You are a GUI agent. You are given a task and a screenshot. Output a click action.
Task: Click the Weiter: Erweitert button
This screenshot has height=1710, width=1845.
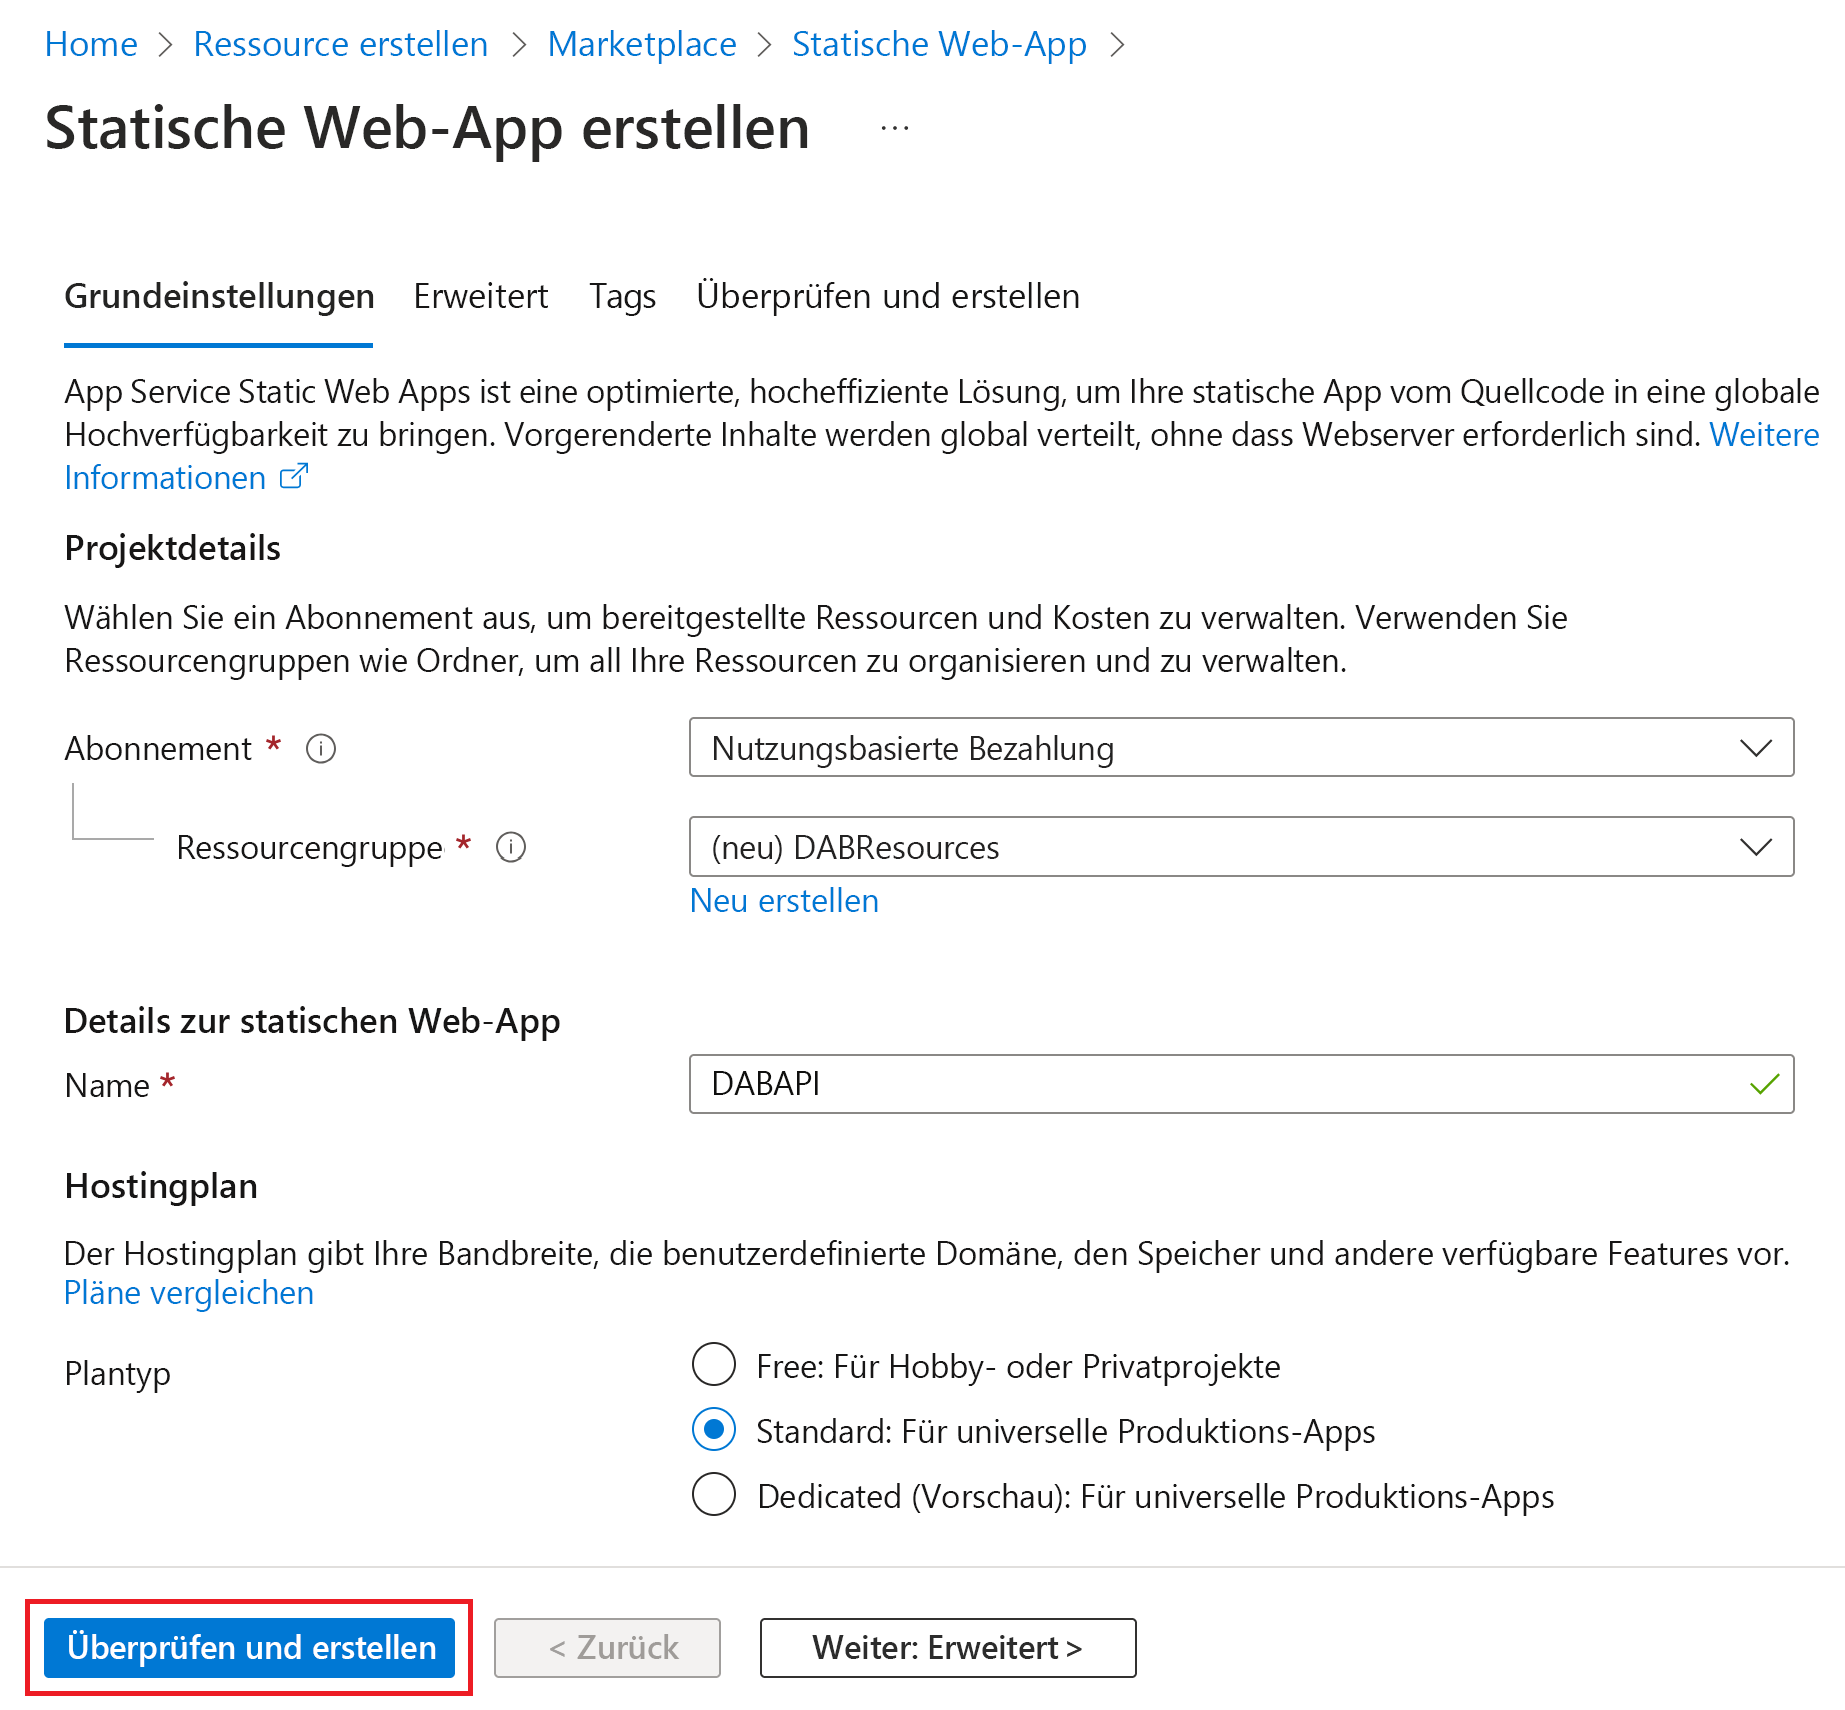coord(947,1647)
